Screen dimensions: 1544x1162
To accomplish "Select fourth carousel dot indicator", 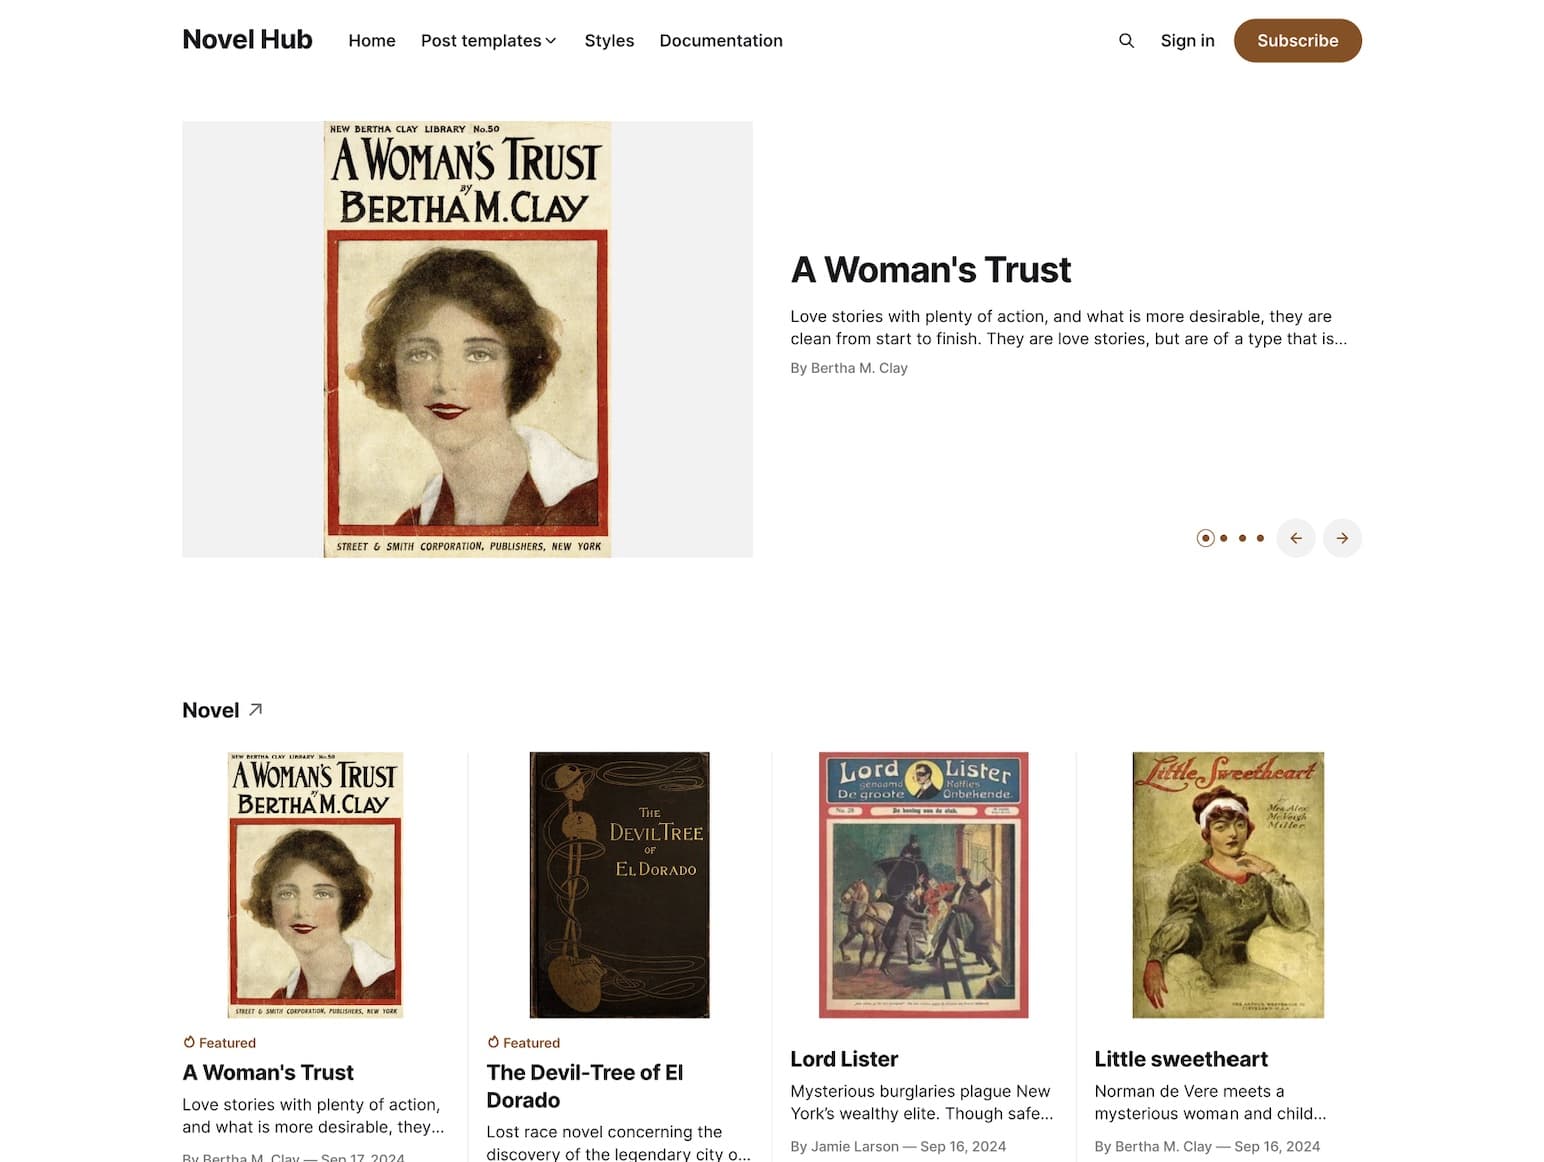I will point(1260,538).
